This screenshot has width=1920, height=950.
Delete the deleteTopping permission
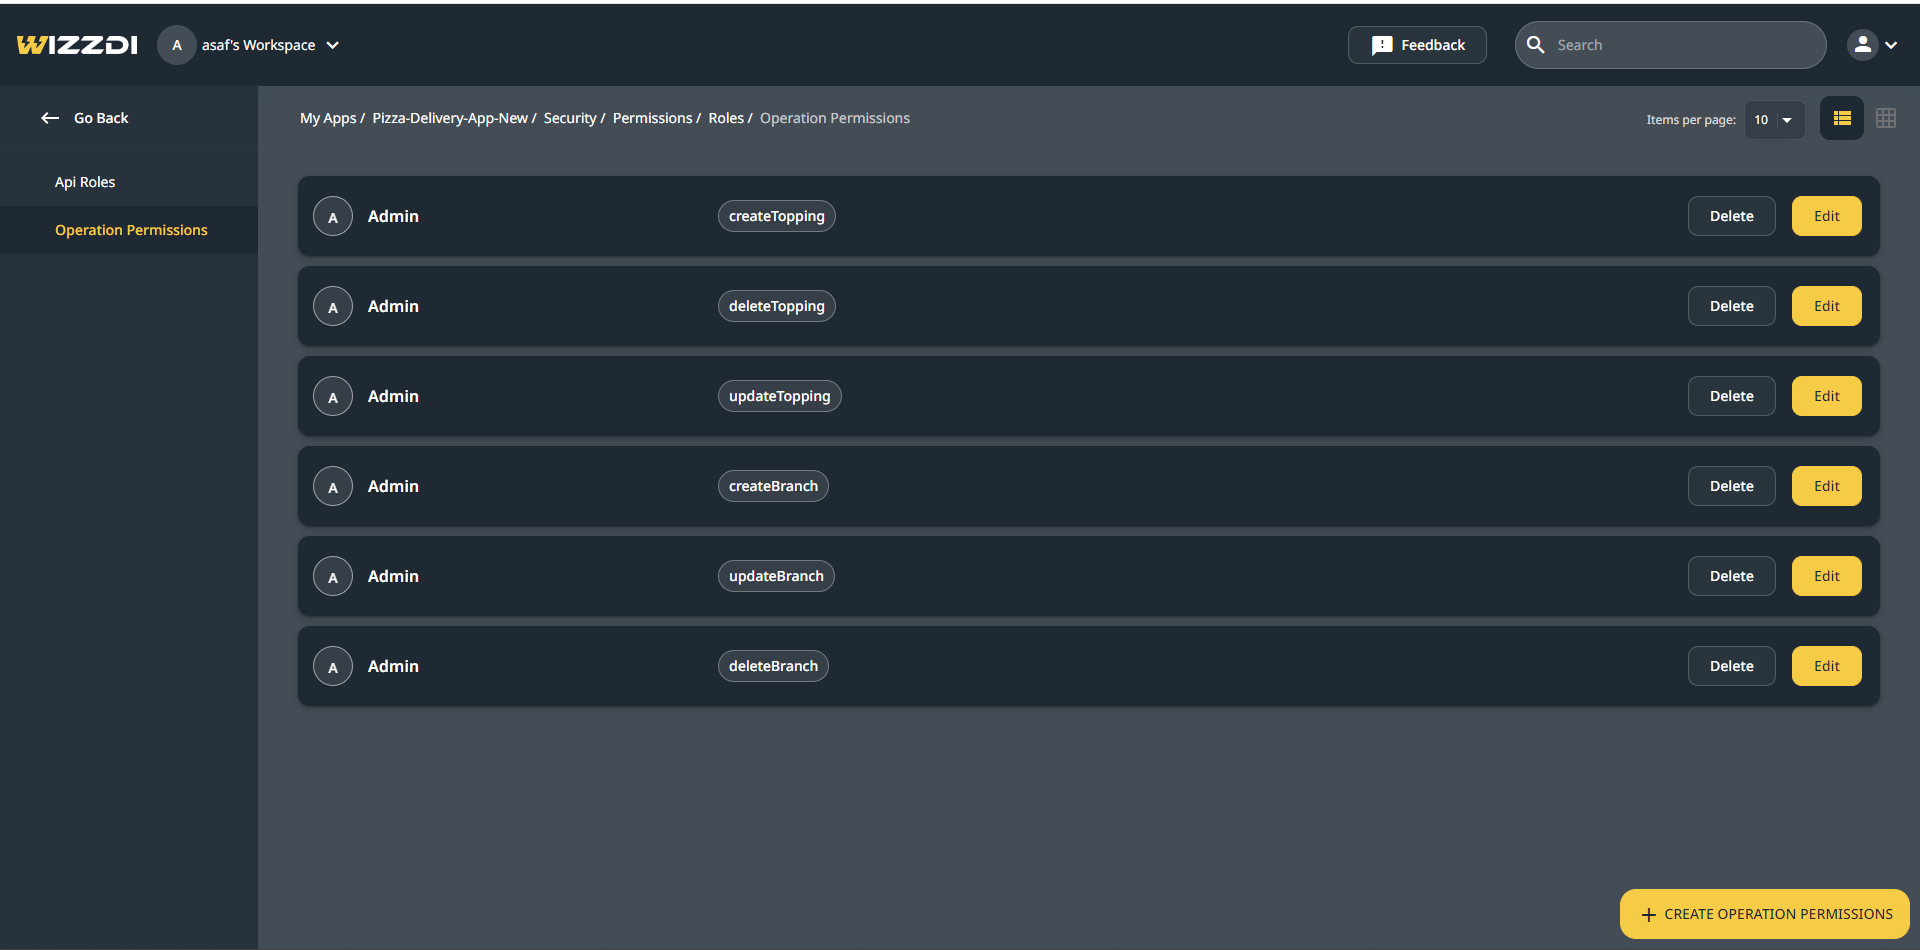coord(1731,306)
